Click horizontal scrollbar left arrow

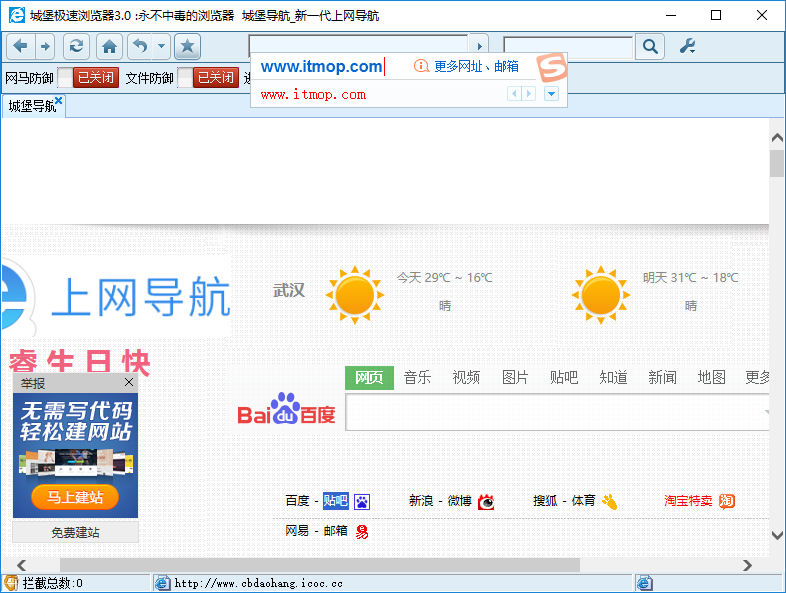click(x=22, y=565)
